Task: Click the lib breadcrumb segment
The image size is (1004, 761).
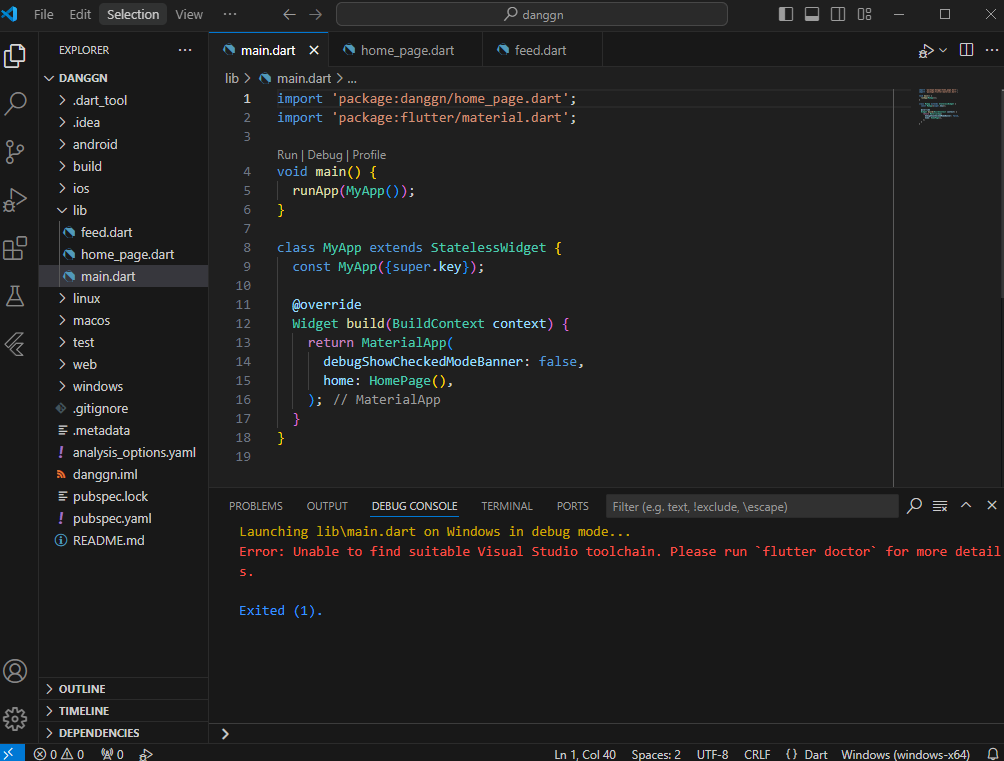Action: (x=231, y=78)
